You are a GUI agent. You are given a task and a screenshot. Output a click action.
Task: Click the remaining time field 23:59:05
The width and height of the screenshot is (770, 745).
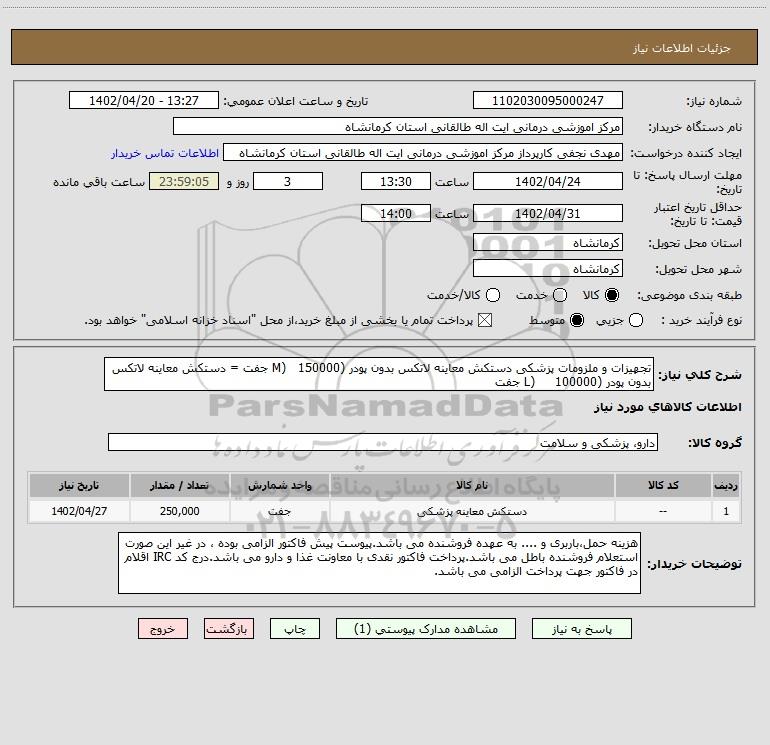point(184,182)
